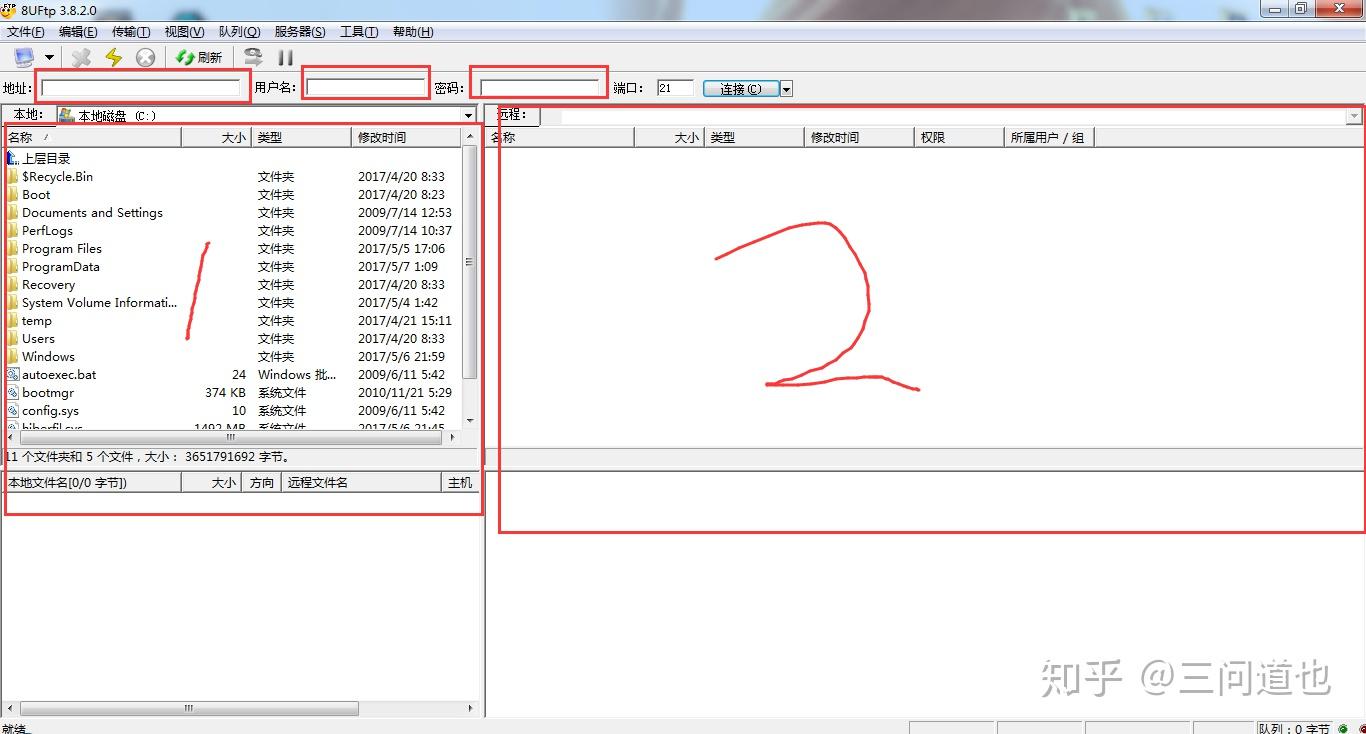This screenshot has width=1366, height=734.
Task: Click the pause toolbar icon
Action: 286,58
